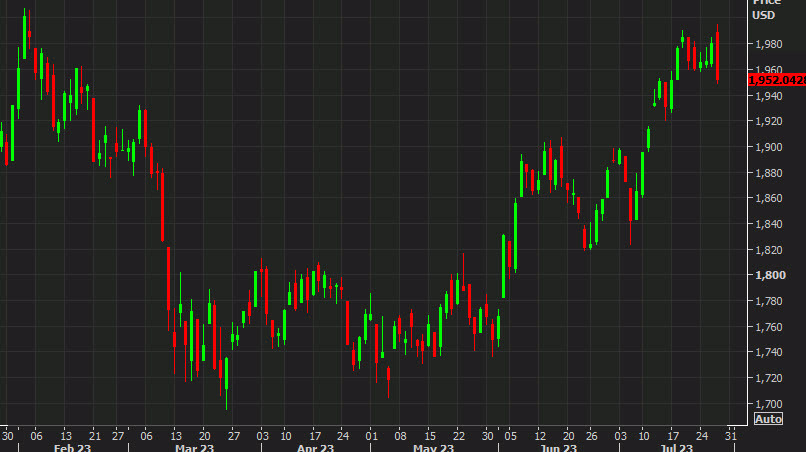The height and width of the screenshot is (452, 806).
Task: Click the 15 date label in May
Action: pos(430,436)
